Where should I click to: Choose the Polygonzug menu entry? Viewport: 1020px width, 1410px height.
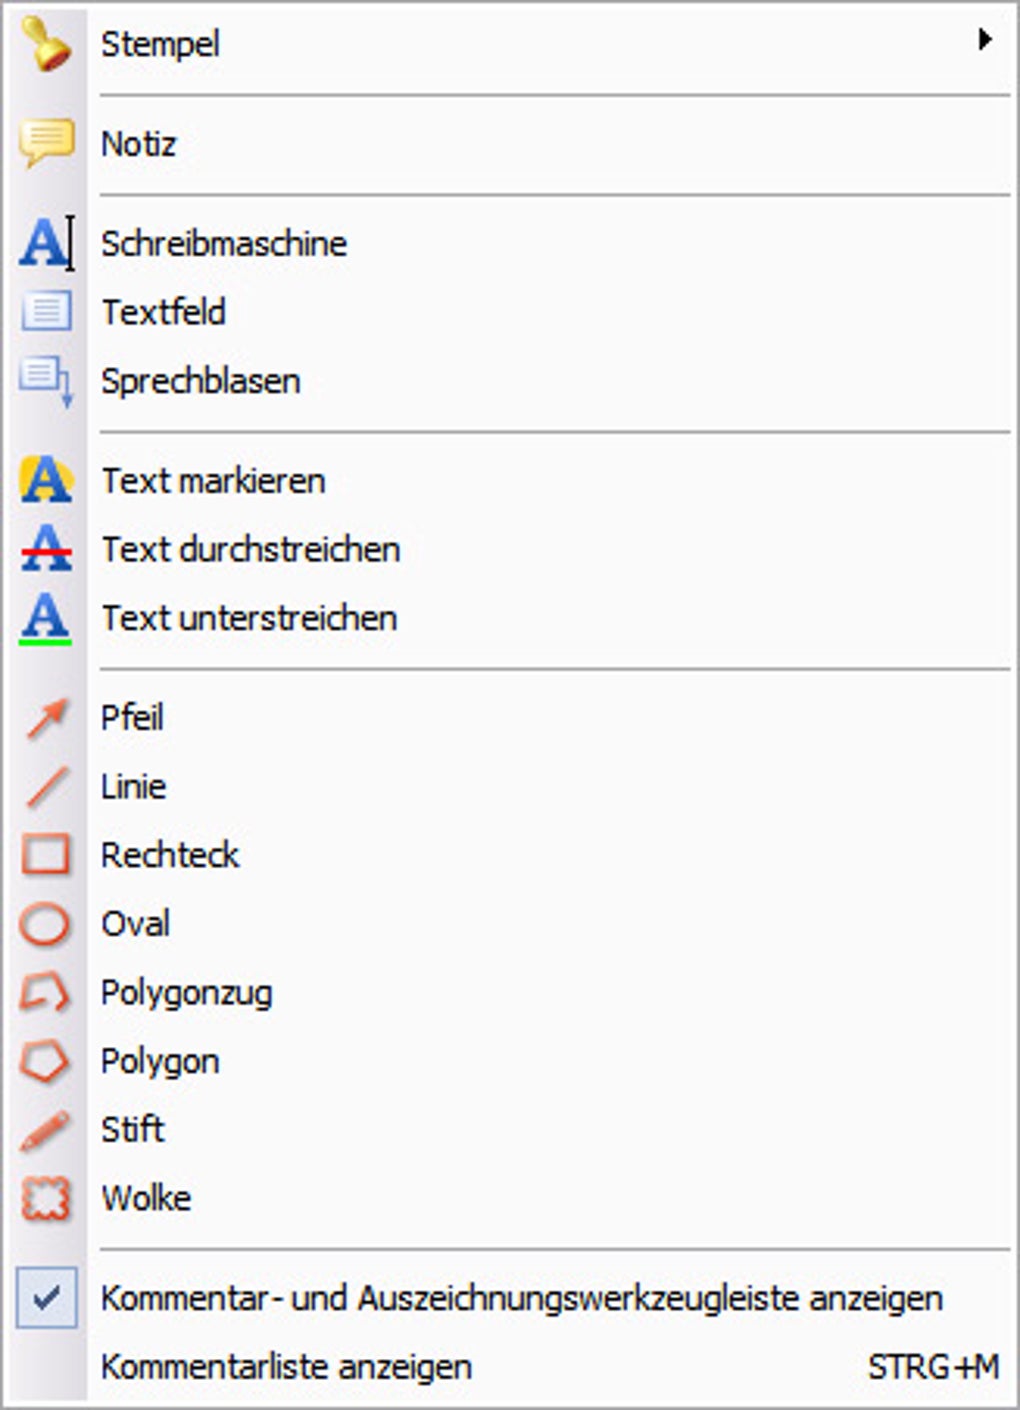[187, 993]
